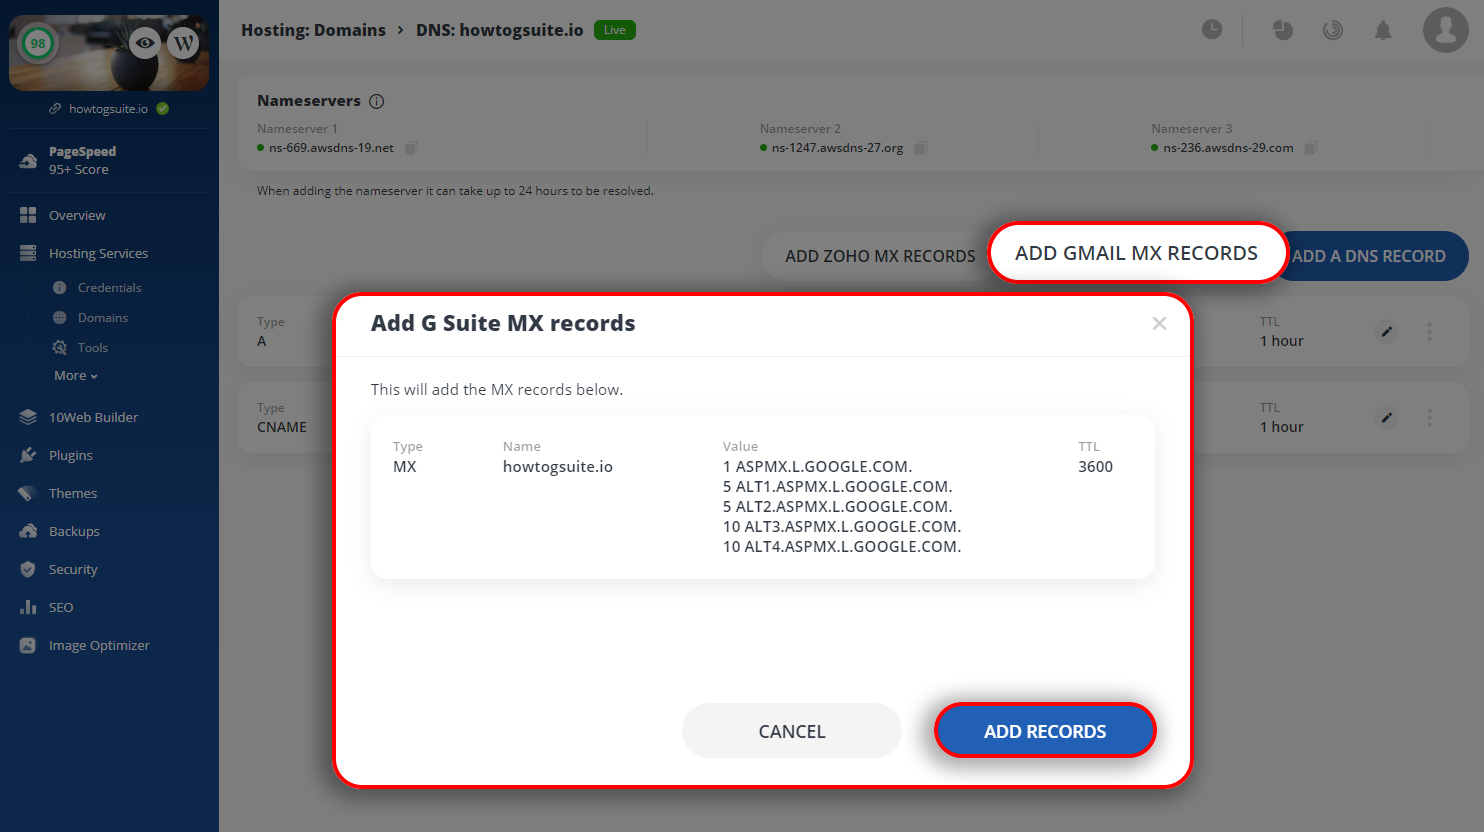The image size is (1484, 832).
Task: Select ns-236.awsdns-29.com text
Action: (x=1228, y=148)
